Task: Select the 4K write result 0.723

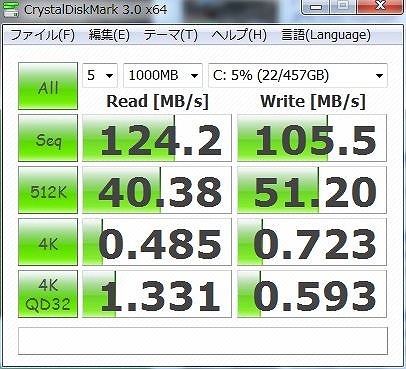Action: click(x=312, y=242)
